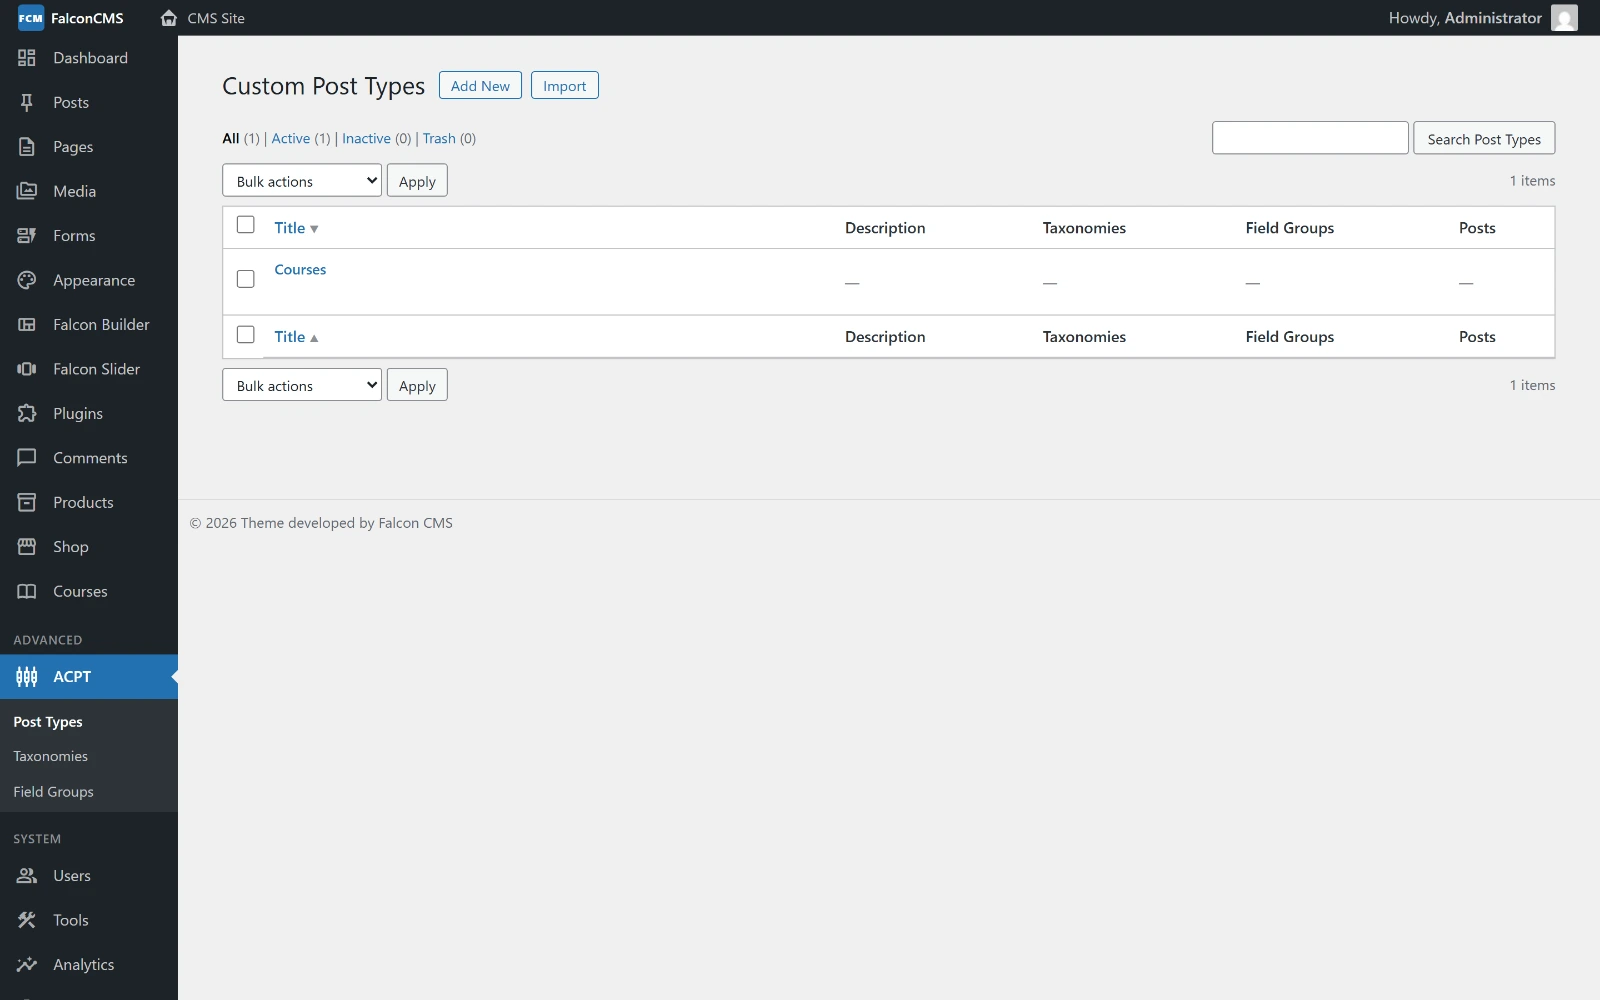The image size is (1600, 1000).
Task: Click the Posts pin icon
Action: pyautogui.click(x=27, y=102)
